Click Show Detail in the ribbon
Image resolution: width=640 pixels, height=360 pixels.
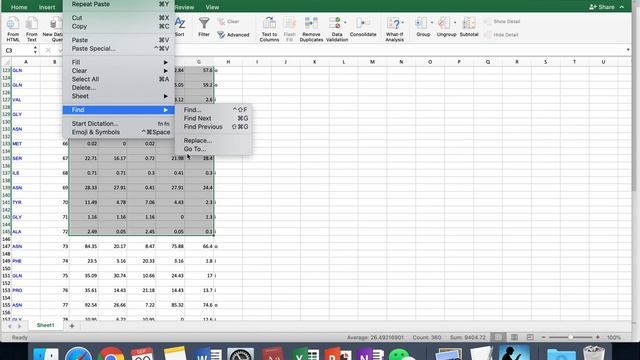(502, 22)
